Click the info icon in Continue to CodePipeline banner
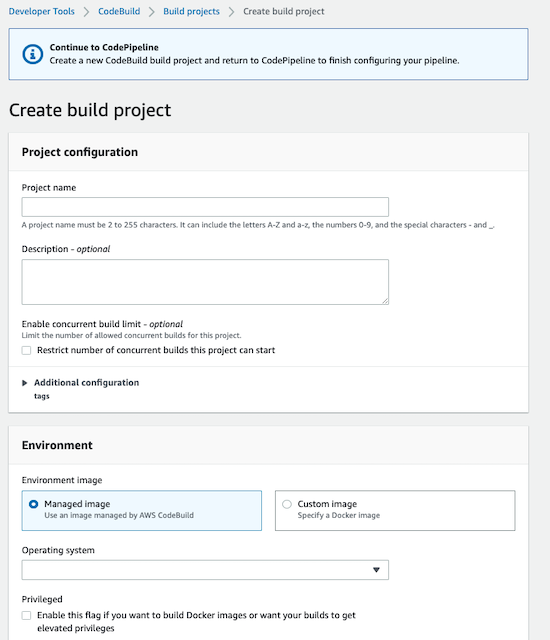The height and width of the screenshot is (640, 550). click(33, 54)
